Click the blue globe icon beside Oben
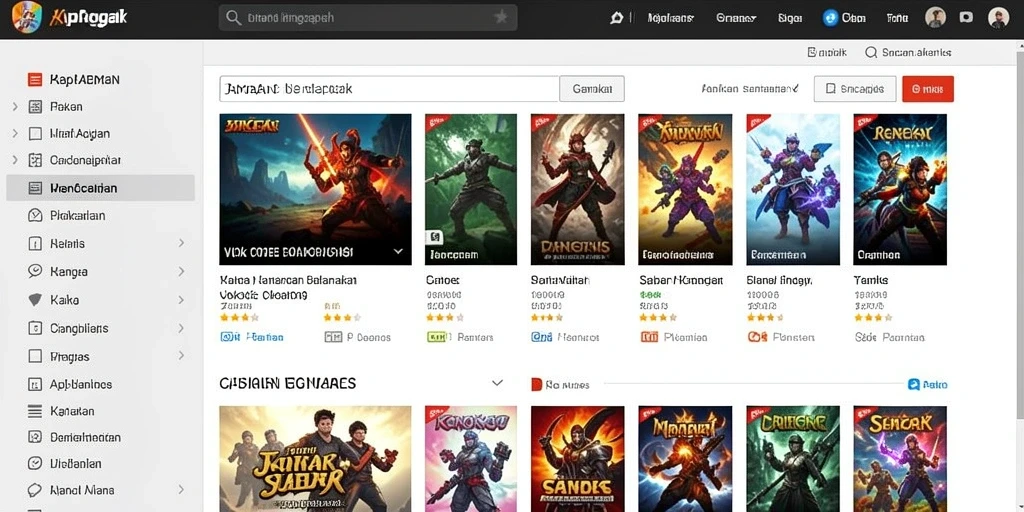Image resolution: width=1024 pixels, height=512 pixels. pyautogui.click(x=830, y=18)
